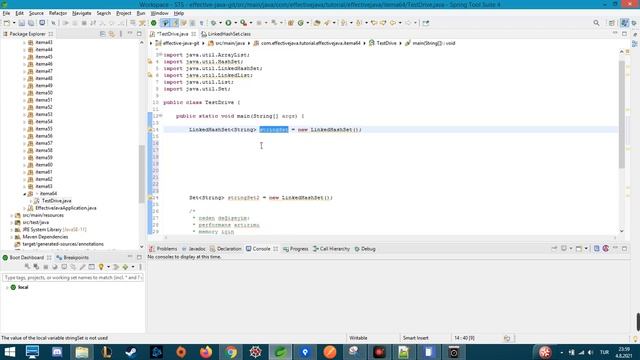
Task: Fold the main method at line 12
Action: coord(161,116)
